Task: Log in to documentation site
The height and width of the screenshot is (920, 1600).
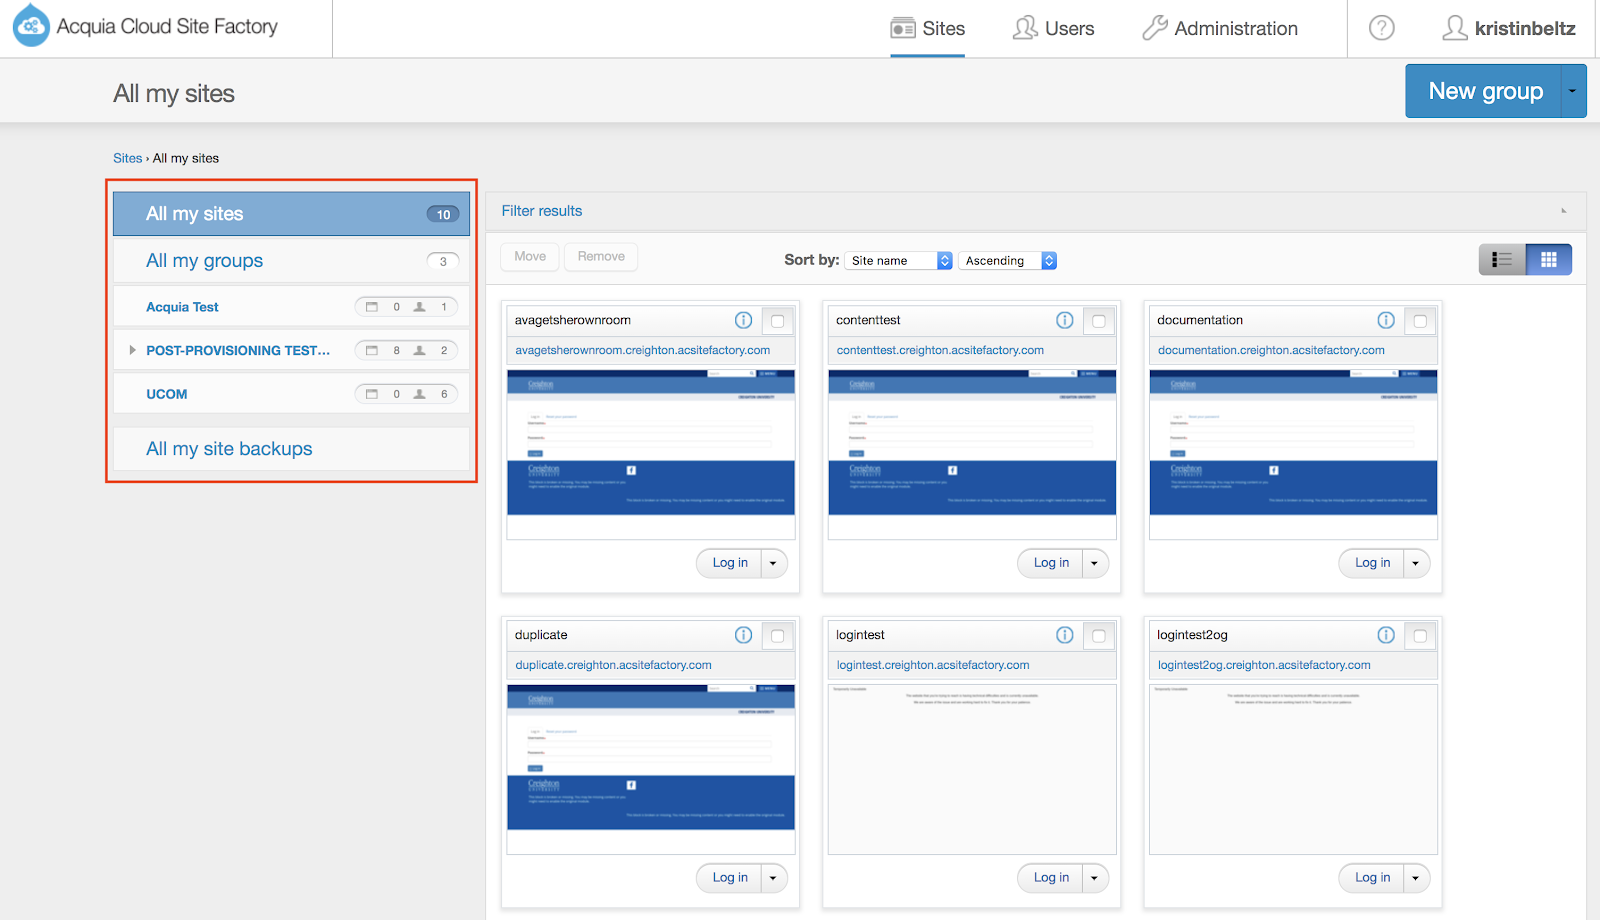Action: 1372,563
